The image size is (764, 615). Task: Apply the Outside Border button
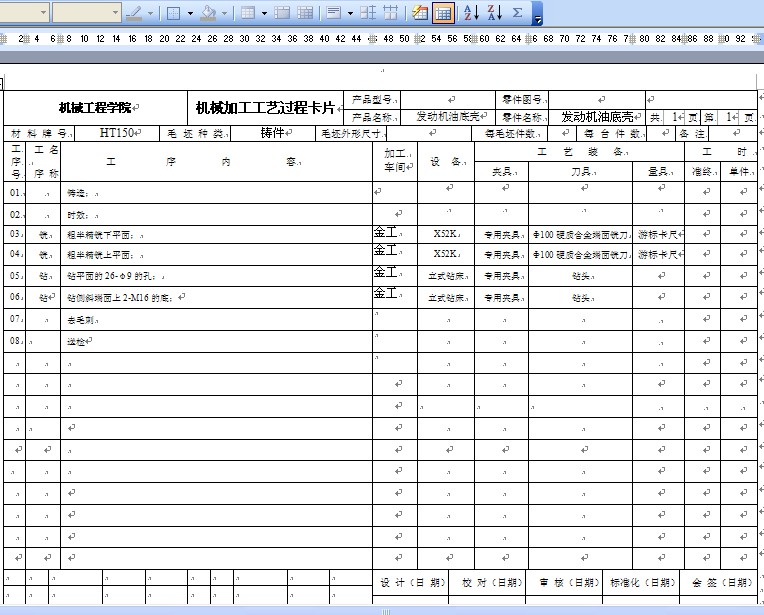pyautogui.click(x=173, y=13)
